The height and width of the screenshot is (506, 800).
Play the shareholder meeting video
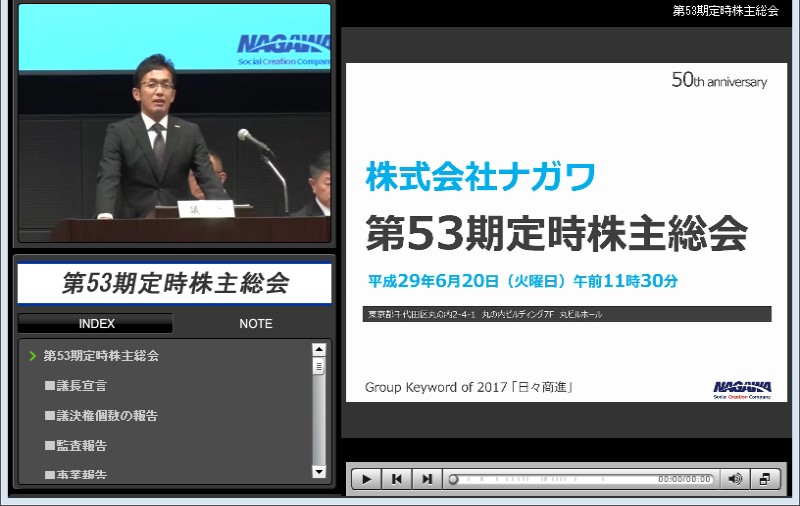click(366, 479)
